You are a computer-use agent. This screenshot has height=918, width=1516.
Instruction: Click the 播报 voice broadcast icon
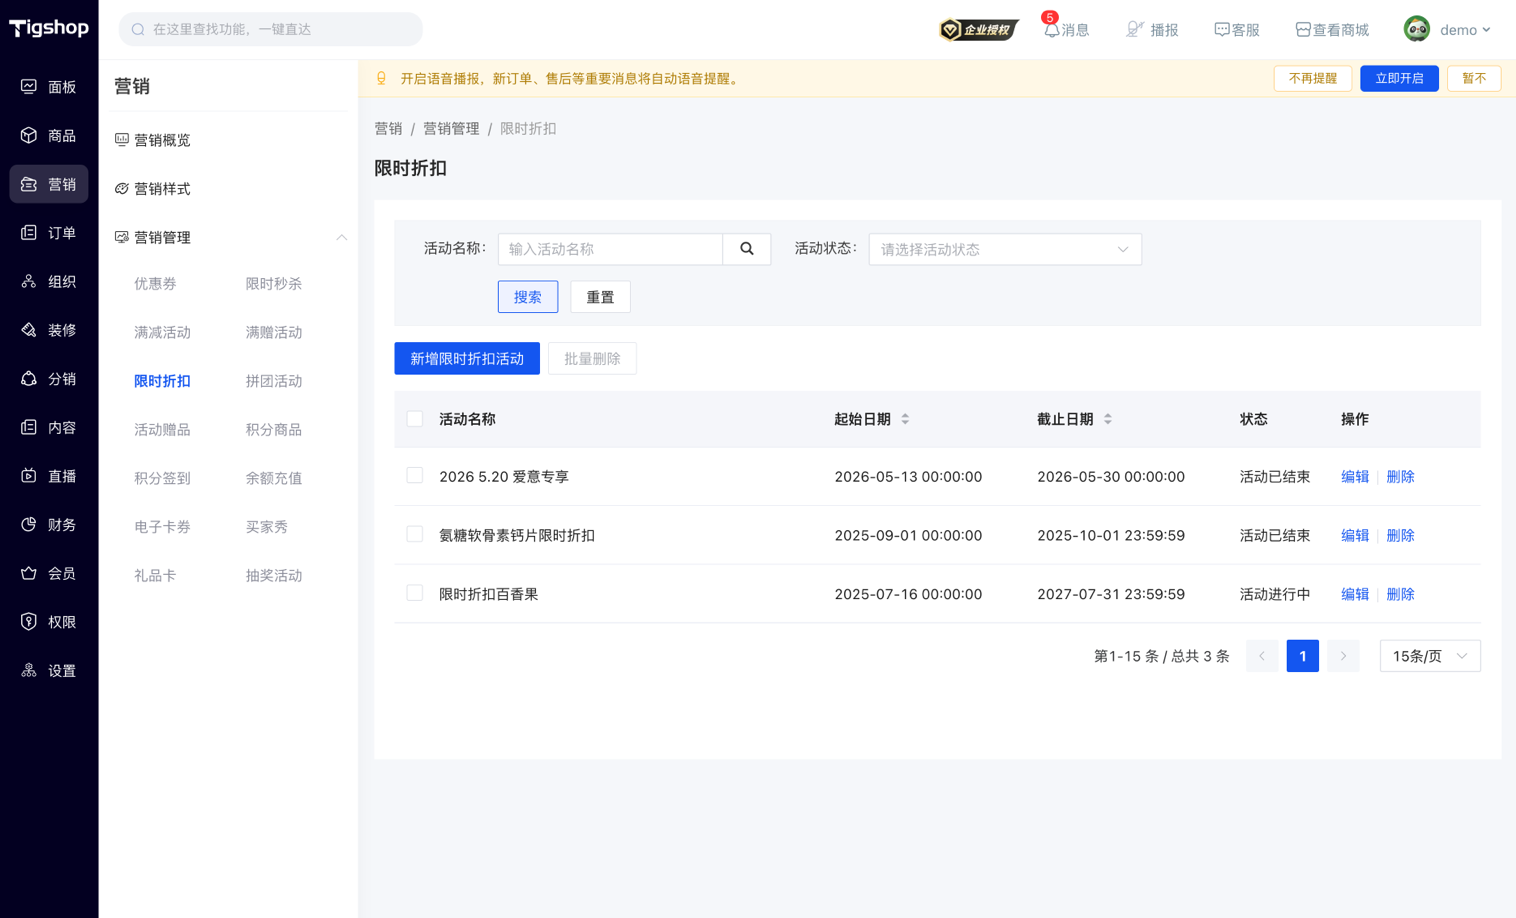[1134, 30]
